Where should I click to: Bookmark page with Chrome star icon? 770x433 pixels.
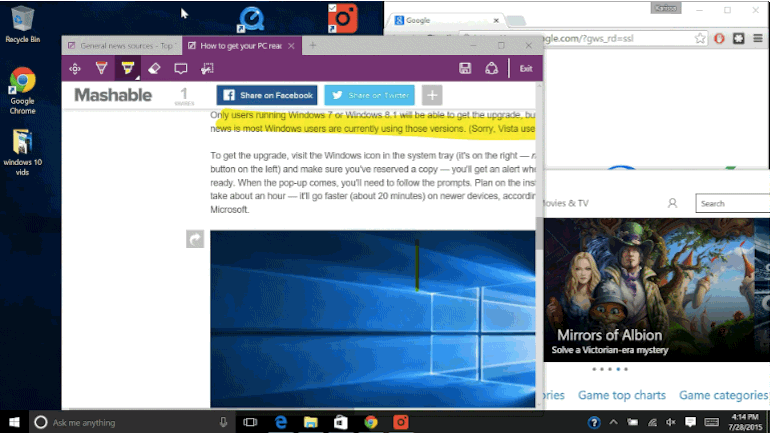(700, 38)
